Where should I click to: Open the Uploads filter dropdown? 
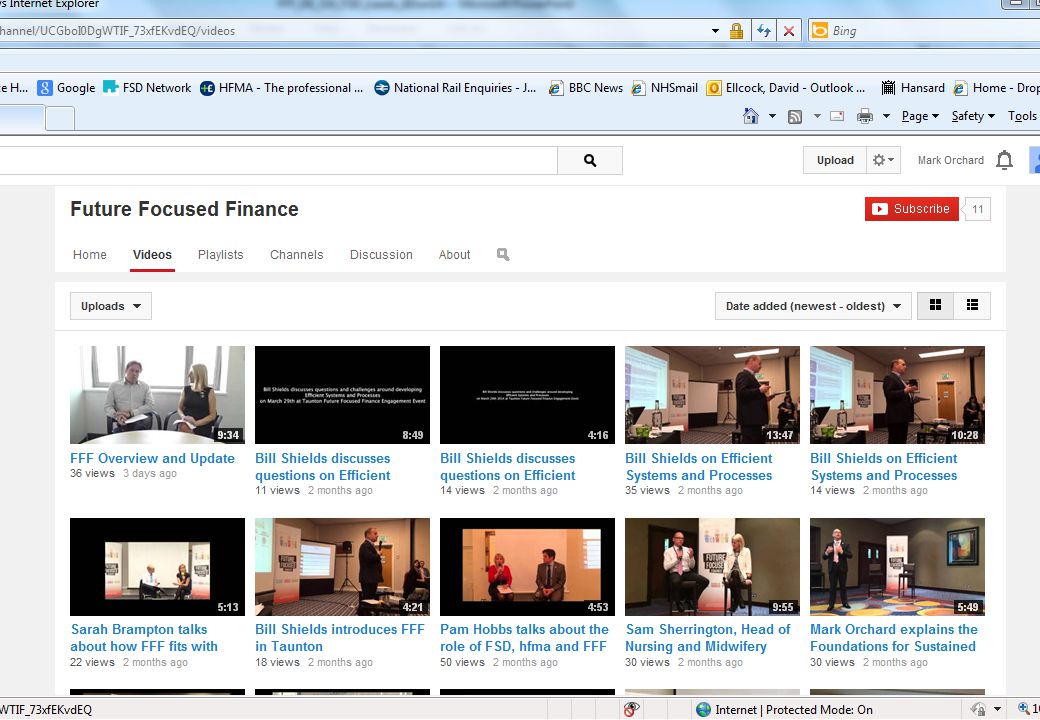111,306
